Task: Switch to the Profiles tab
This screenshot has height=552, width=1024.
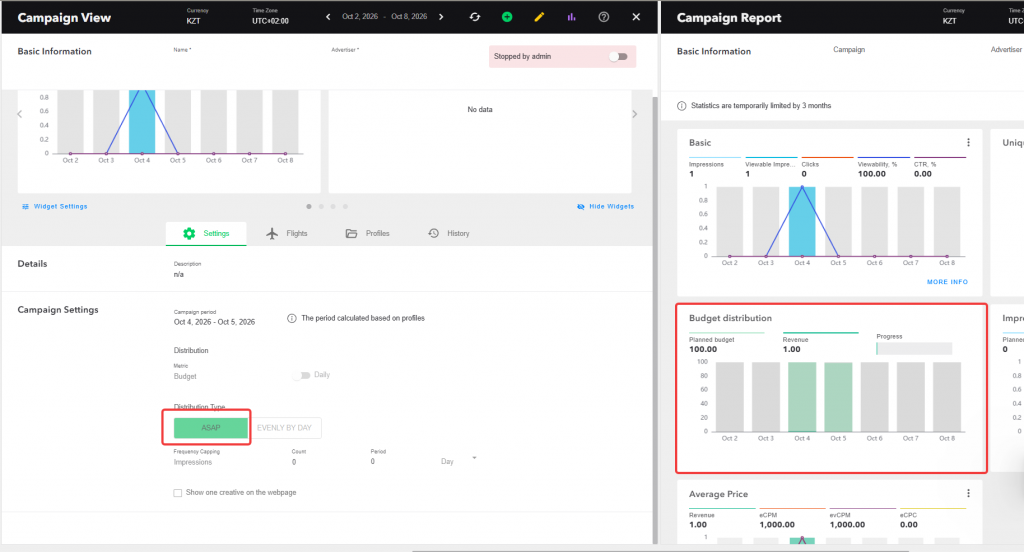Action: (x=368, y=233)
